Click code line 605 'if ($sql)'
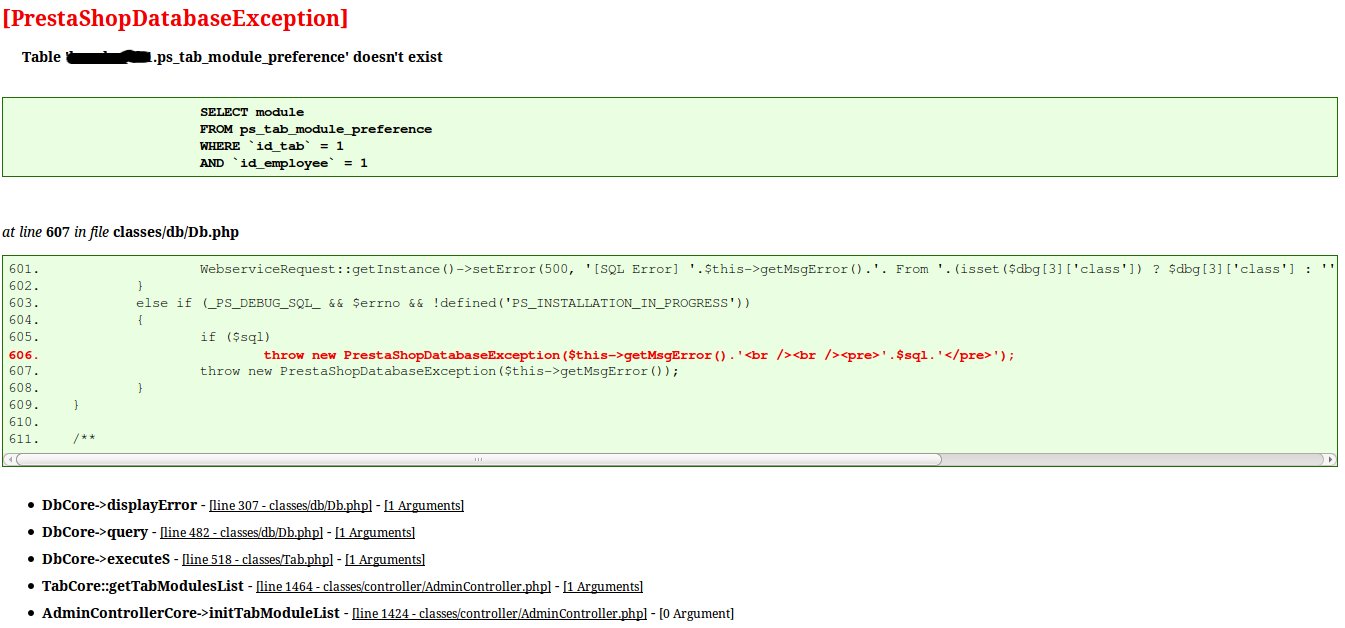1345x628 pixels. (236, 337)
